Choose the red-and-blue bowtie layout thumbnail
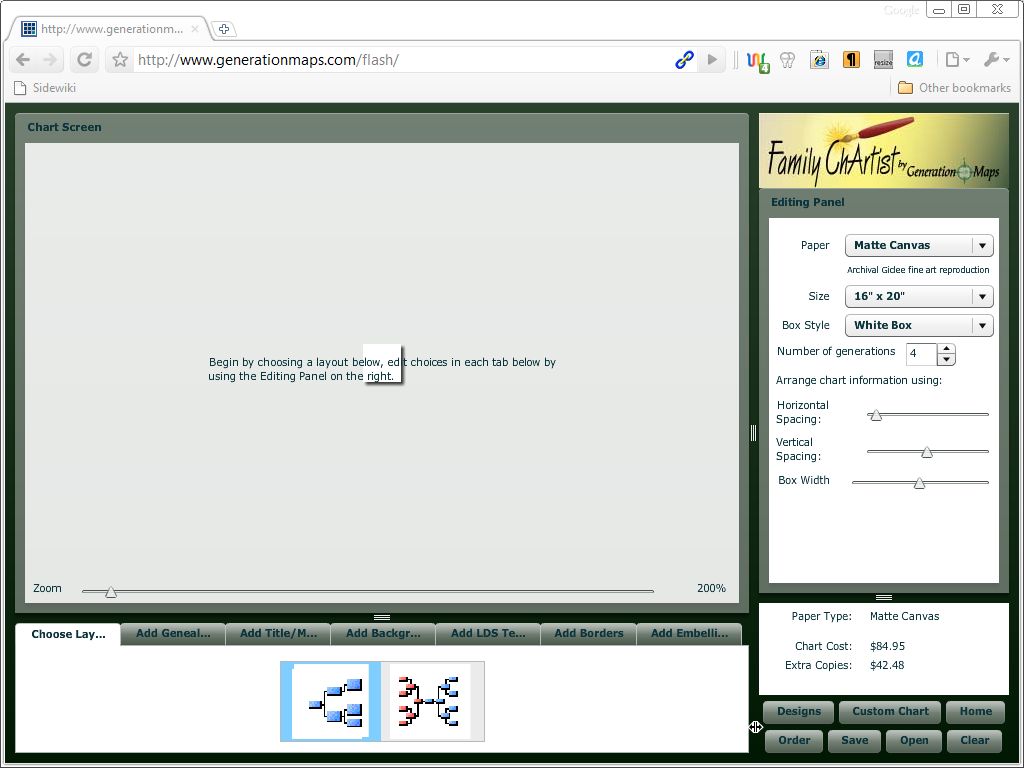The height and width of the screenshot is (768, 1024). click(430, 701)
